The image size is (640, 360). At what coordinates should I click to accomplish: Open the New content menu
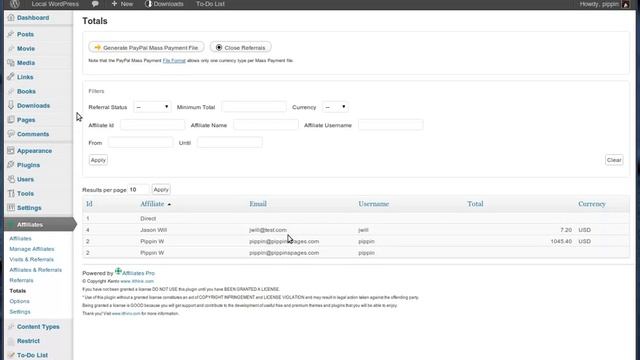[122, 4]
